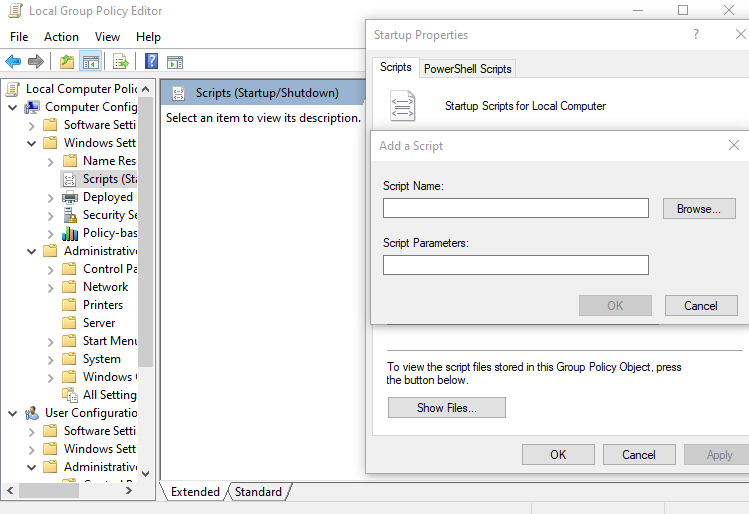749x514 pixels.
Task: Click the tree pane scroll right arrow
Action: coord(128,491)
